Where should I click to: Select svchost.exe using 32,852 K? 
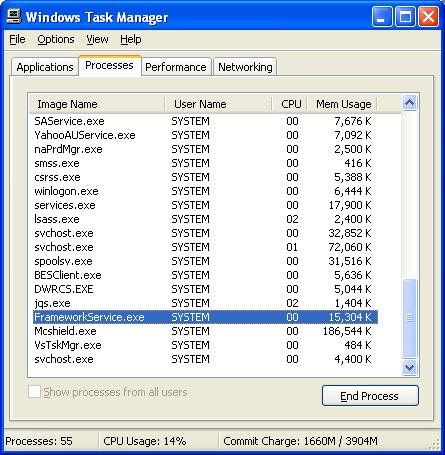click(x=205, y=233)
